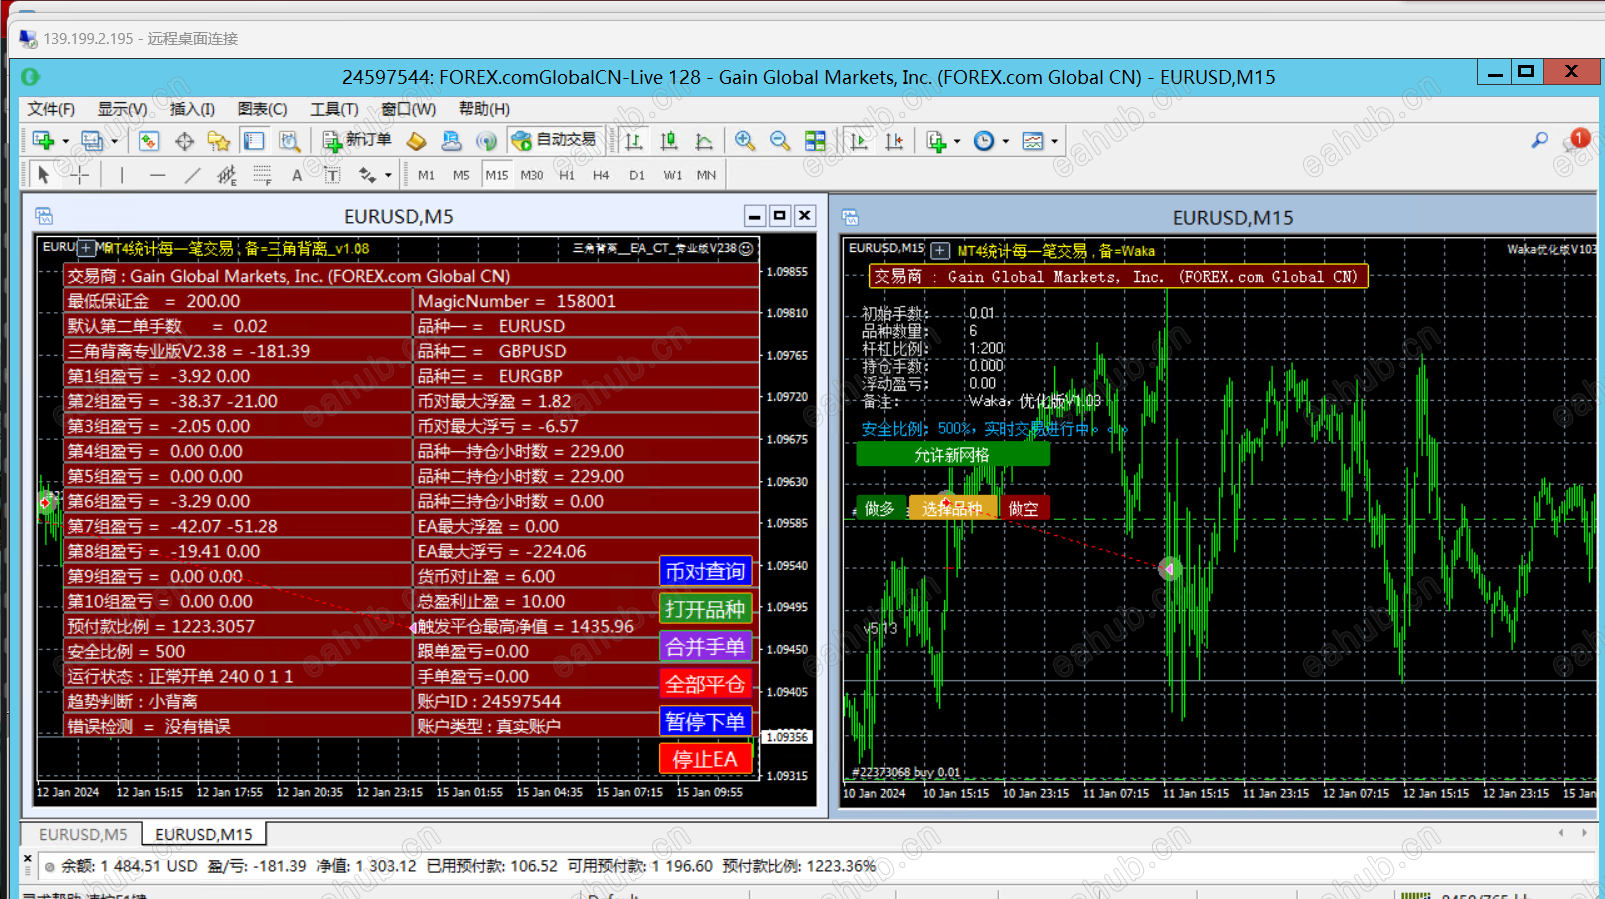Tile the chart windows
The height and width of the screenshot is (899, 1605).
click(815, 141)
